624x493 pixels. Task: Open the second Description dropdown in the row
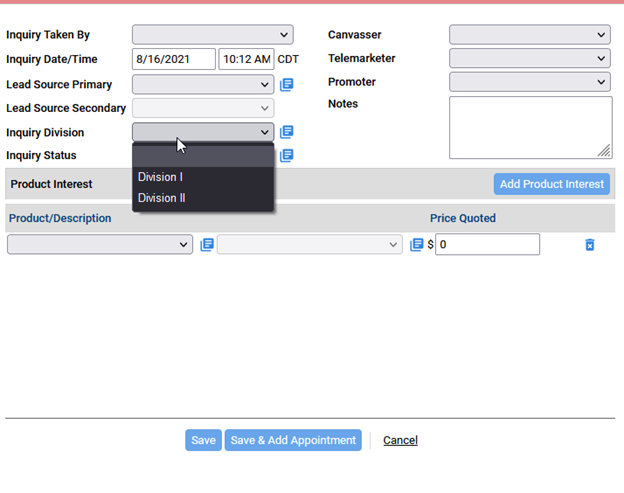click(x=310, y=244)
